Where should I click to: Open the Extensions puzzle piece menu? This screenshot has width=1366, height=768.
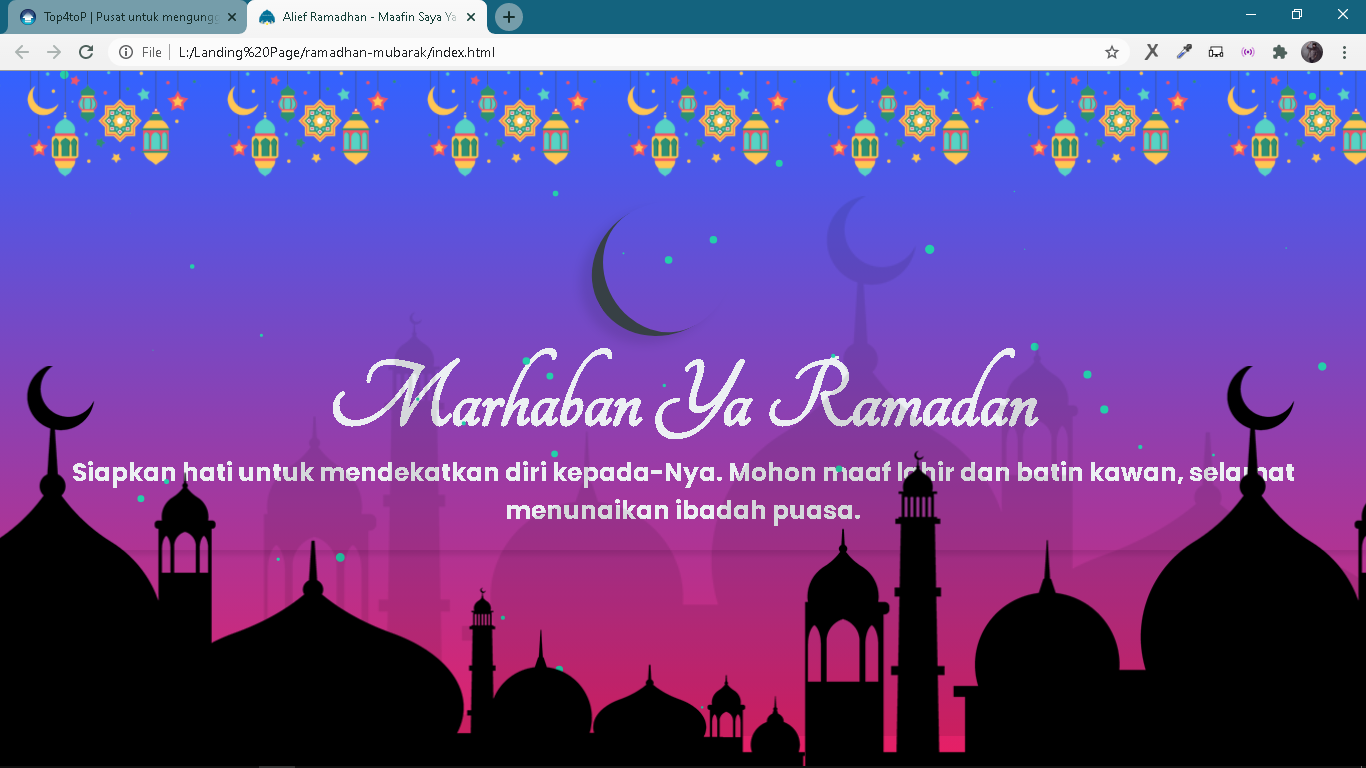point(1280,51)
